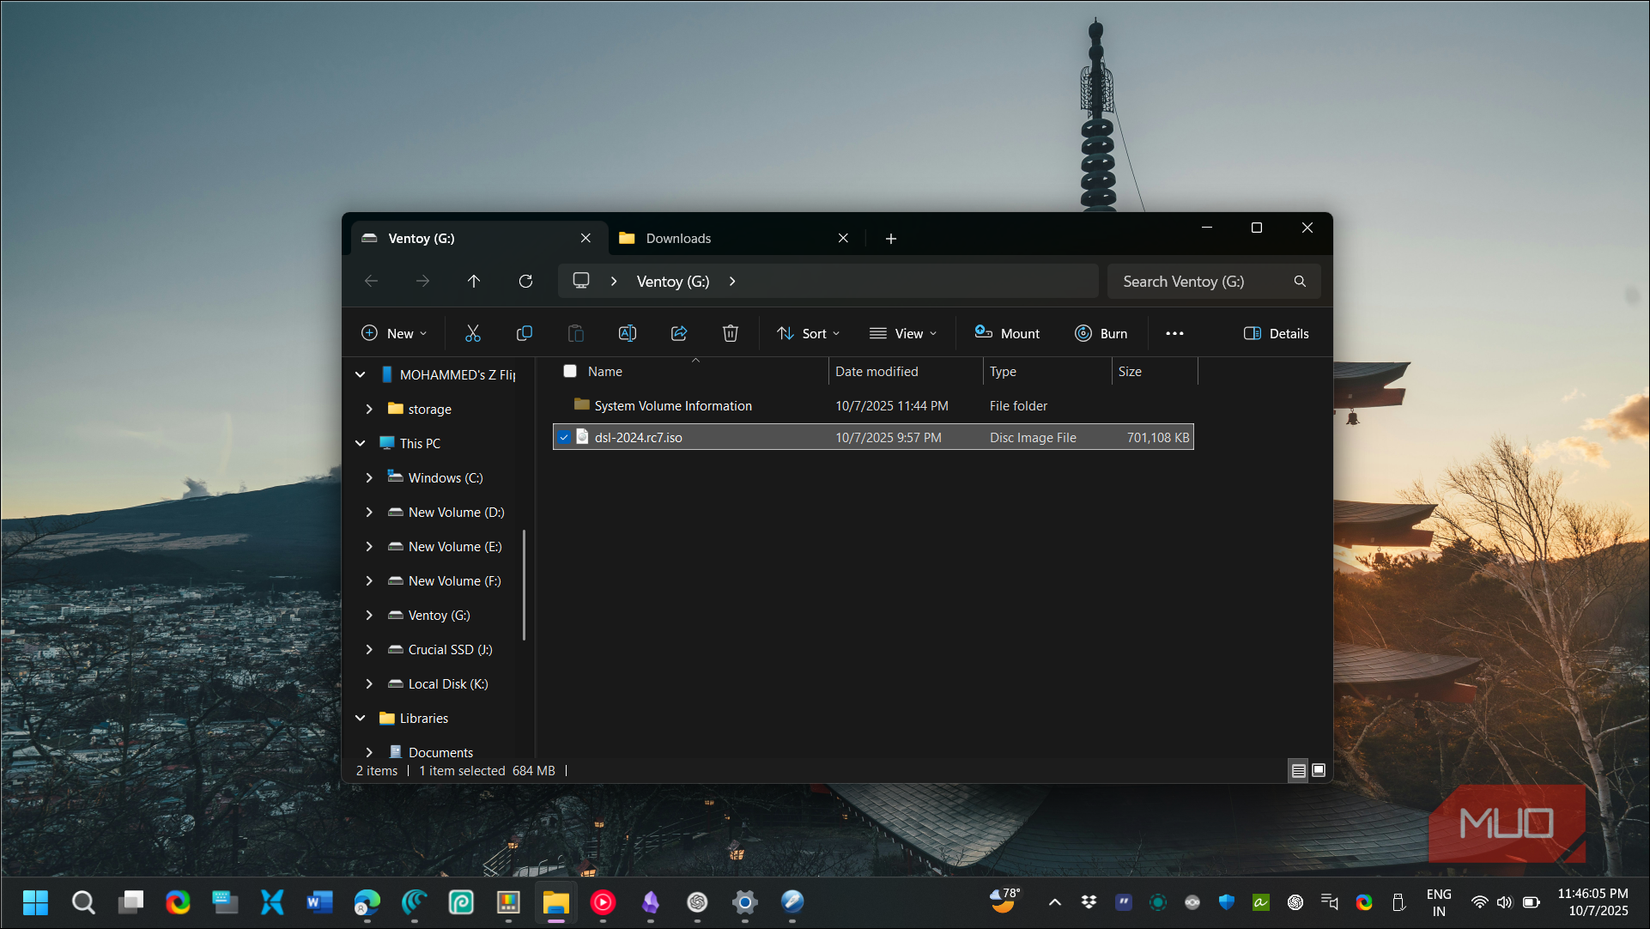Refresh the Ventoy (G:) folder

pyautogui.click(x=526, y=281)
